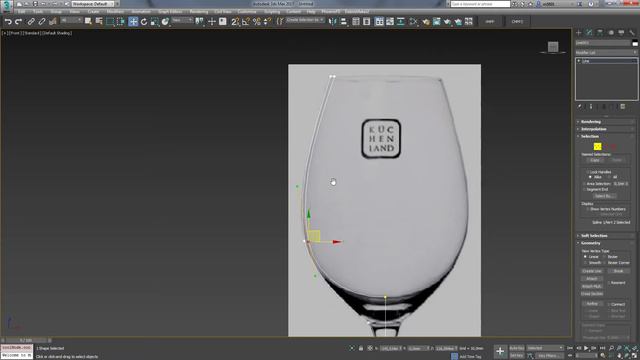The width and height of the screenshot is (640, 360).
Task: Toggle the Angle Snap button
Action: (246, 22)
